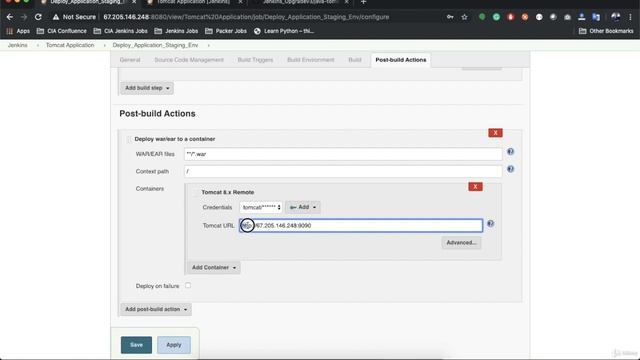Open the Other Bookmarks folder
Viewport: 640px width, 360px height.
[606, 31]
